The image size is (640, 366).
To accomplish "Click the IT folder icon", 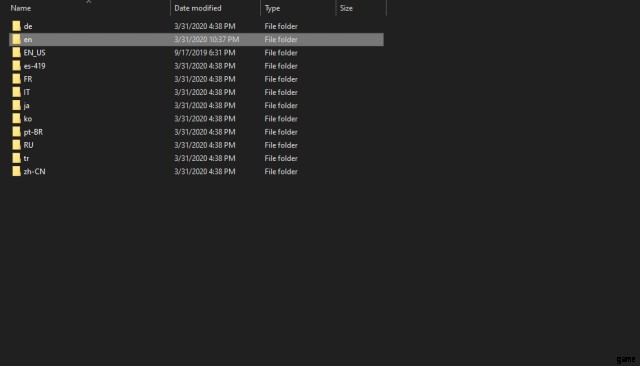I will coord(16,92).
